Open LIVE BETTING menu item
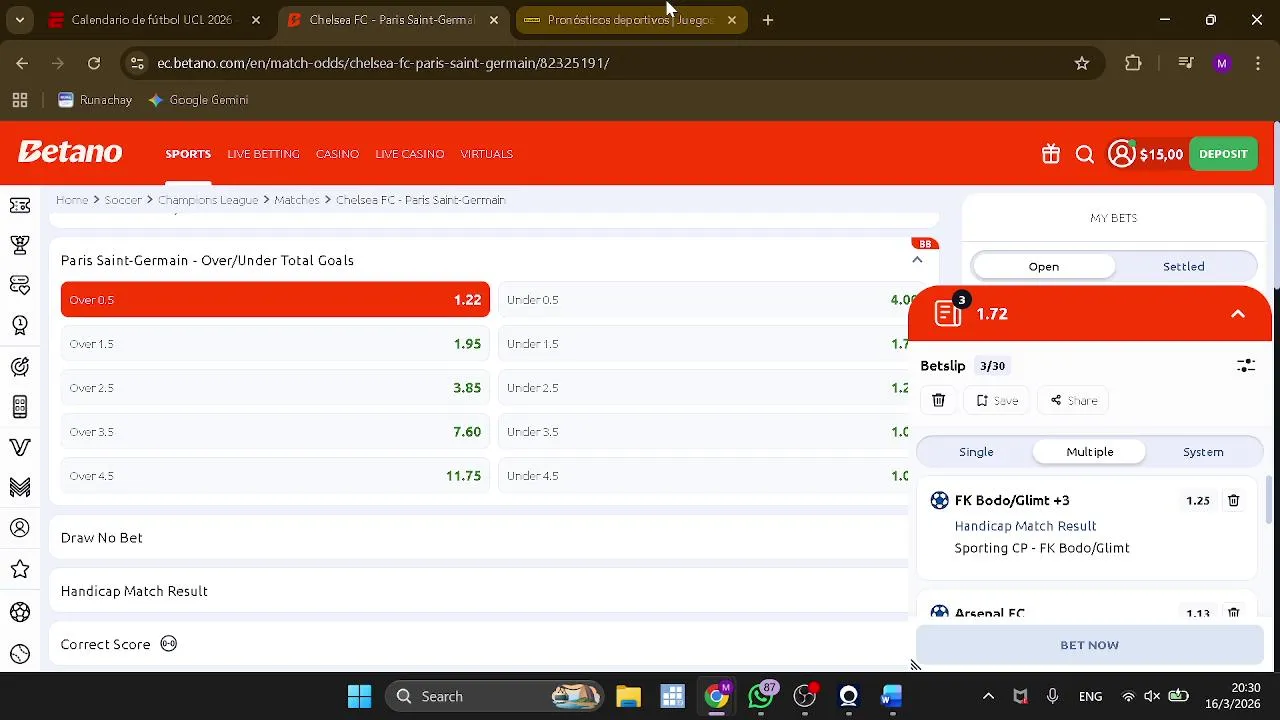The image size is (1280, 720). [263, 154]
